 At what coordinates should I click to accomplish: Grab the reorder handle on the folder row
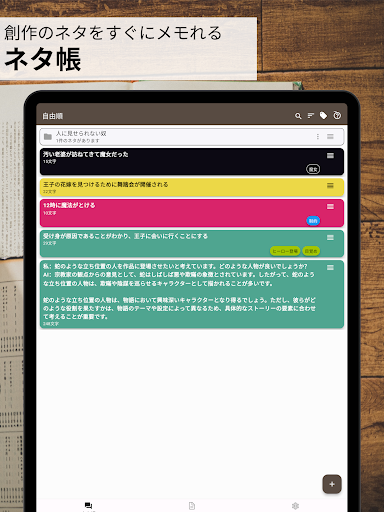click(x=330, y=136)
